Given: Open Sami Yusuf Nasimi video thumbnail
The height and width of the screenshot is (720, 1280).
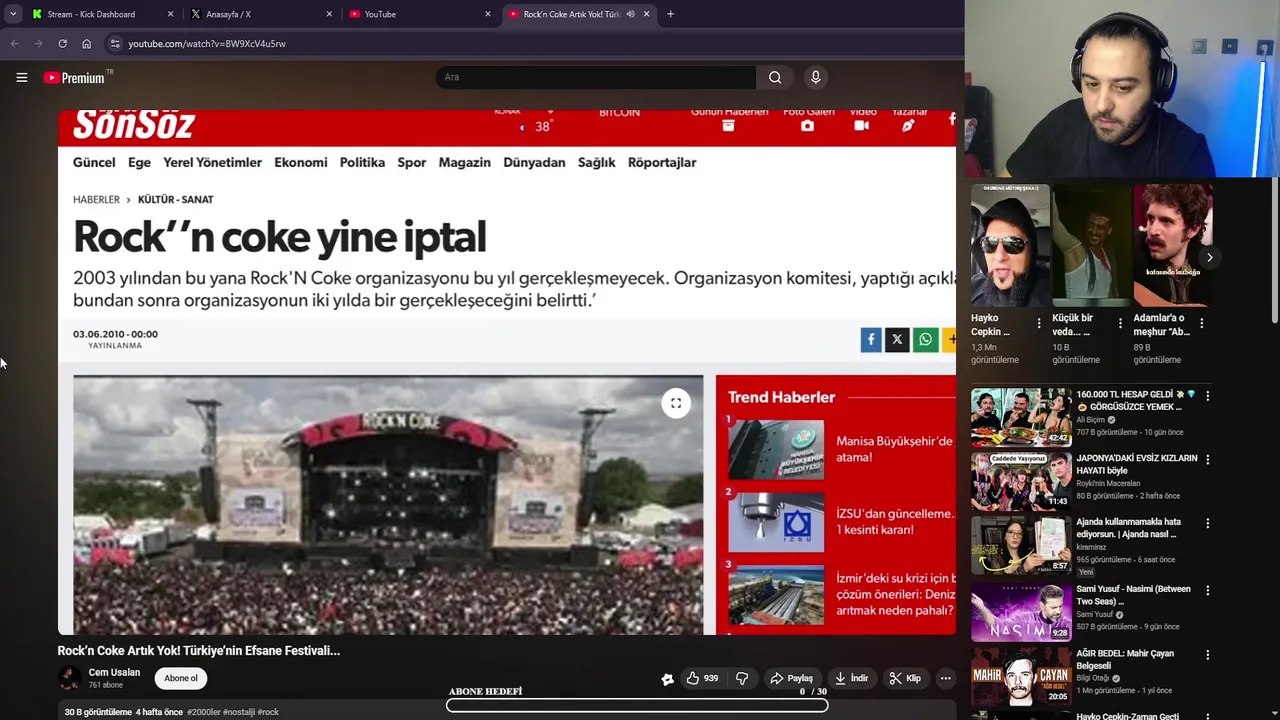Looking at the screenshot, I should pyautogui.click(x=1020, y=612).
